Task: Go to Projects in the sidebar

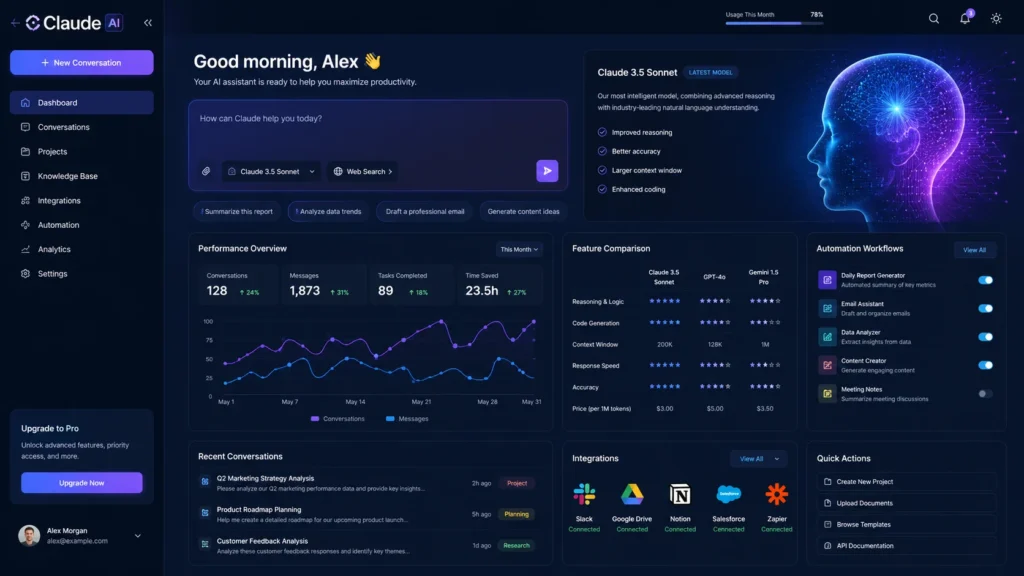Action: (82, 152)
